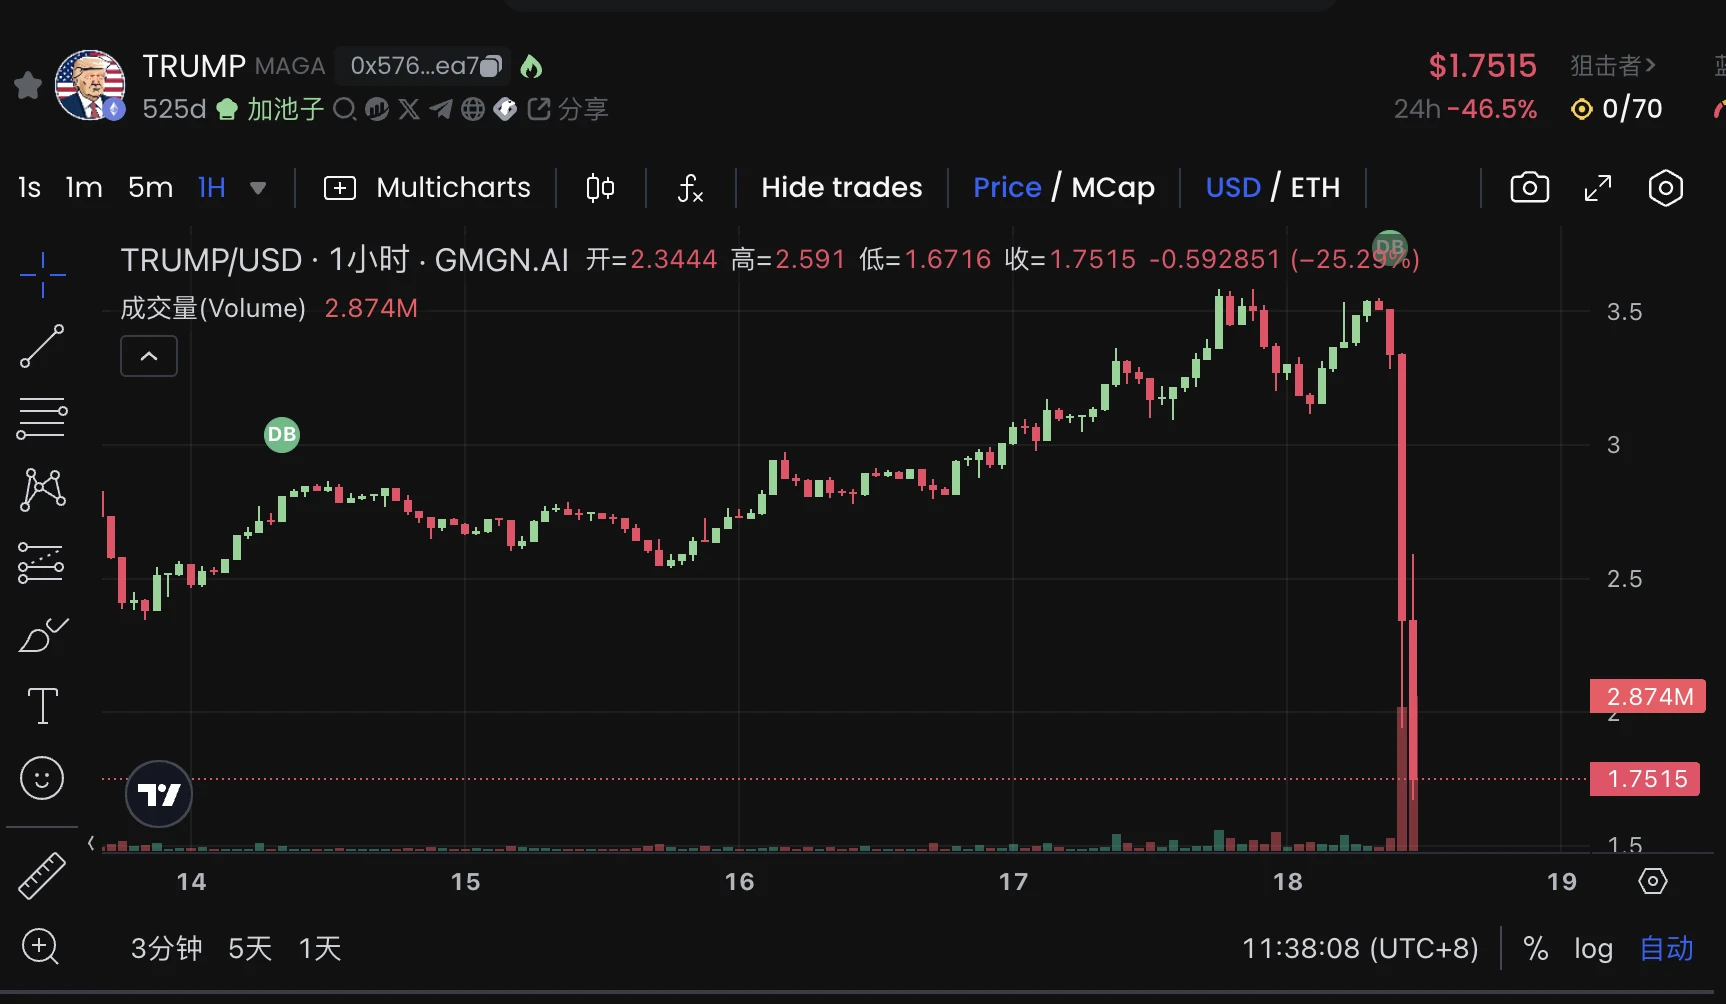Viewport: 1726px width, 1004px height.
Task: Select the ruler measure tool
Action: point(42,875)
